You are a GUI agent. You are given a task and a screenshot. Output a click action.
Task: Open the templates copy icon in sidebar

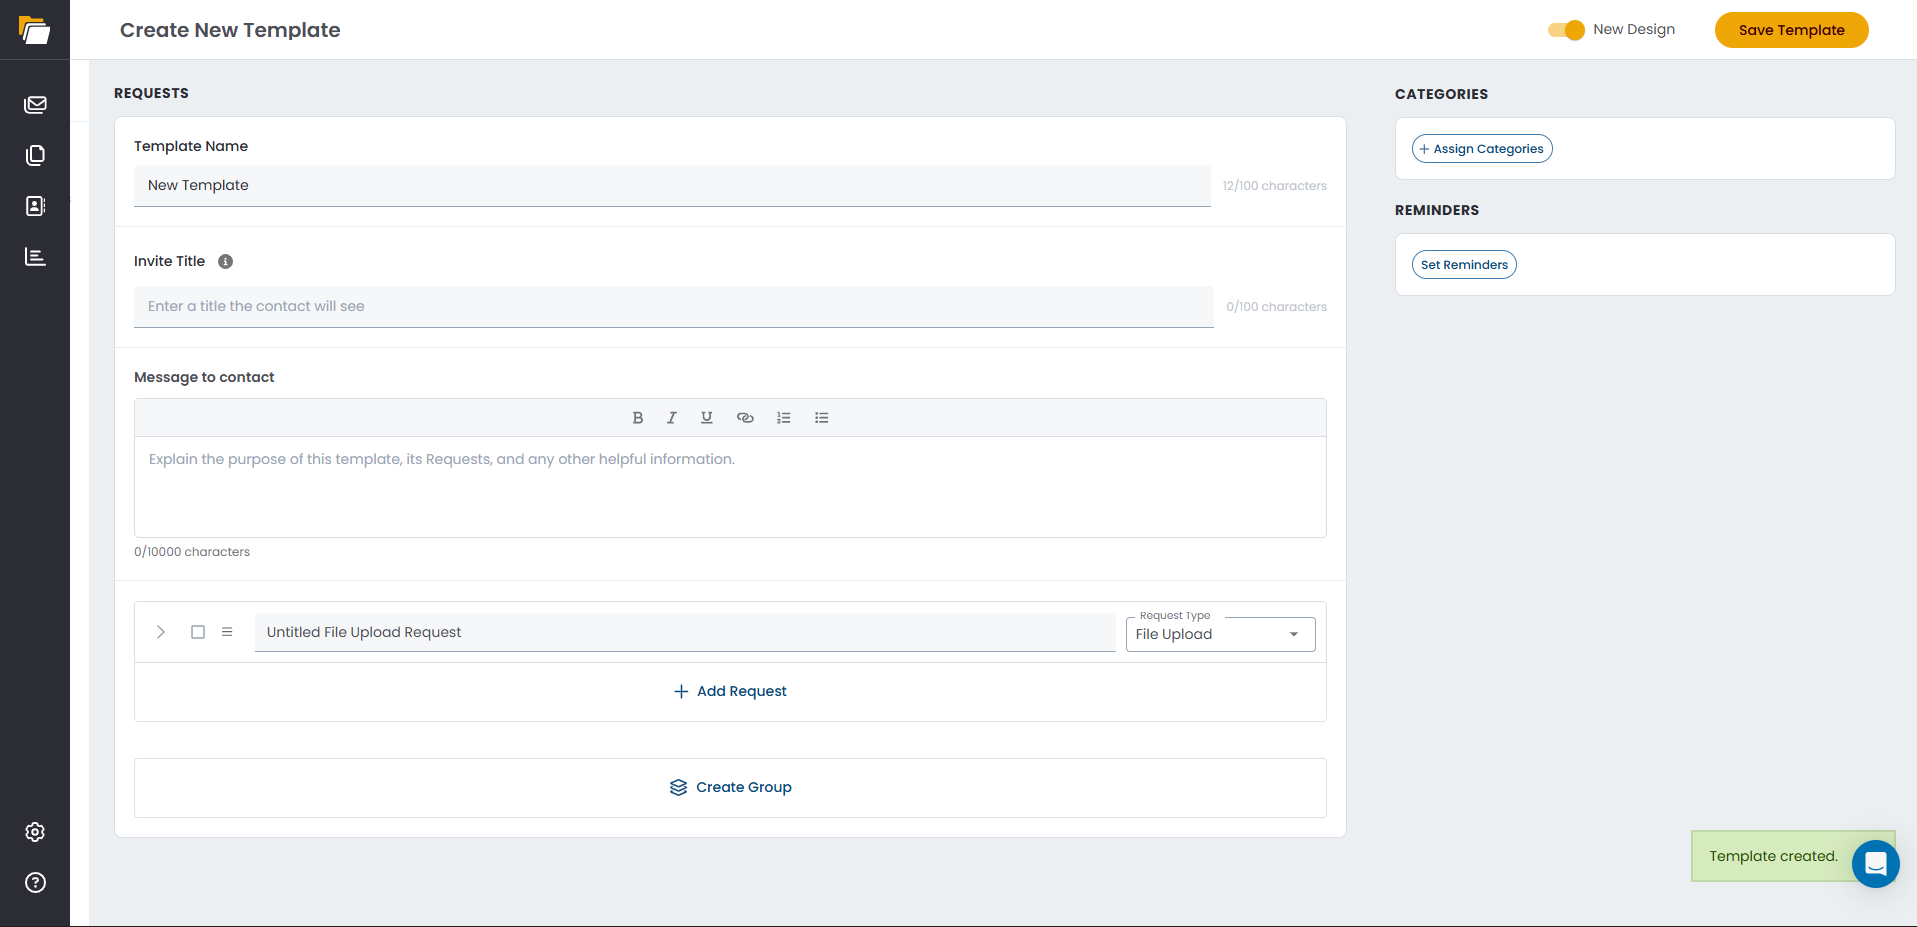pyautogui.click(x=35, y=155)
